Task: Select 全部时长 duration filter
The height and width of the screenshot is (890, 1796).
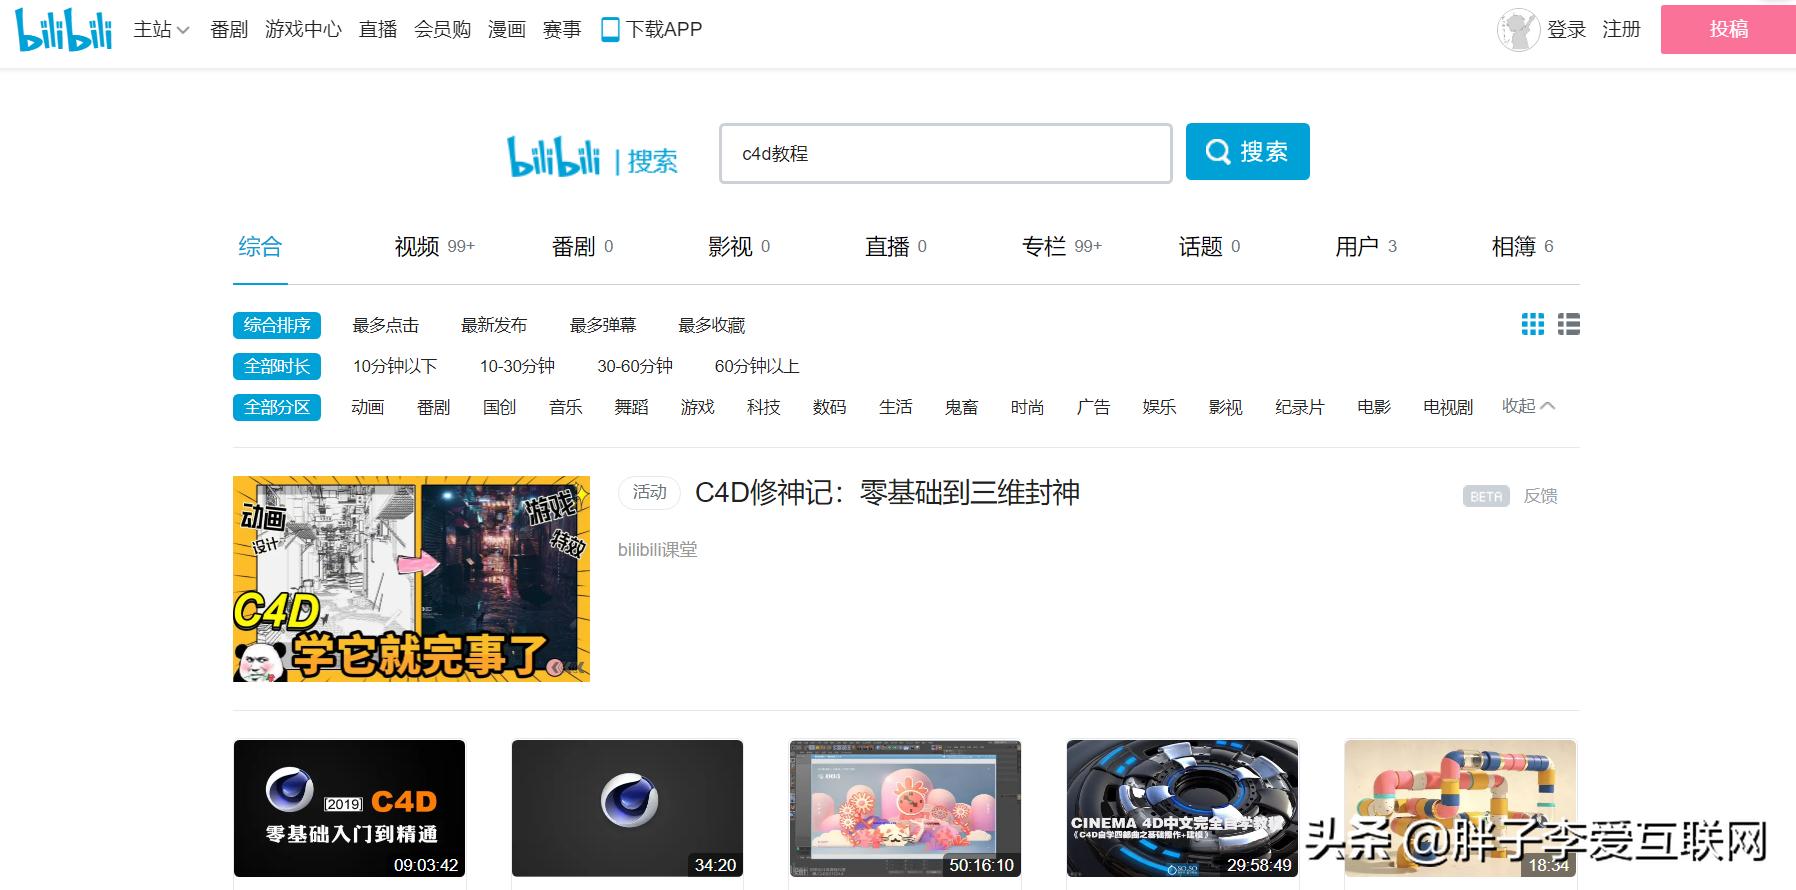Action: tap(277, 366)
